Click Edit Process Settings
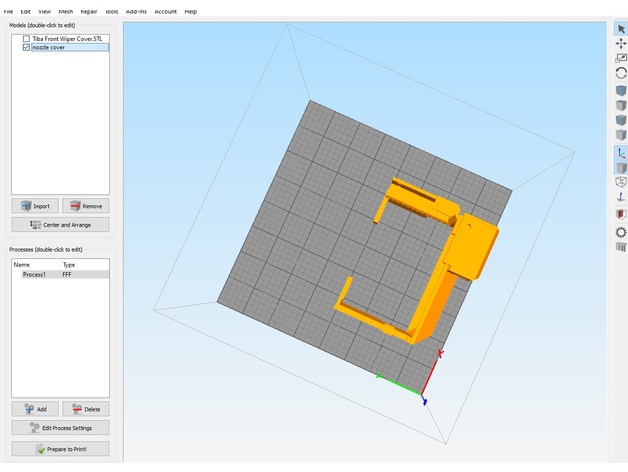 (x=60, y=428)
